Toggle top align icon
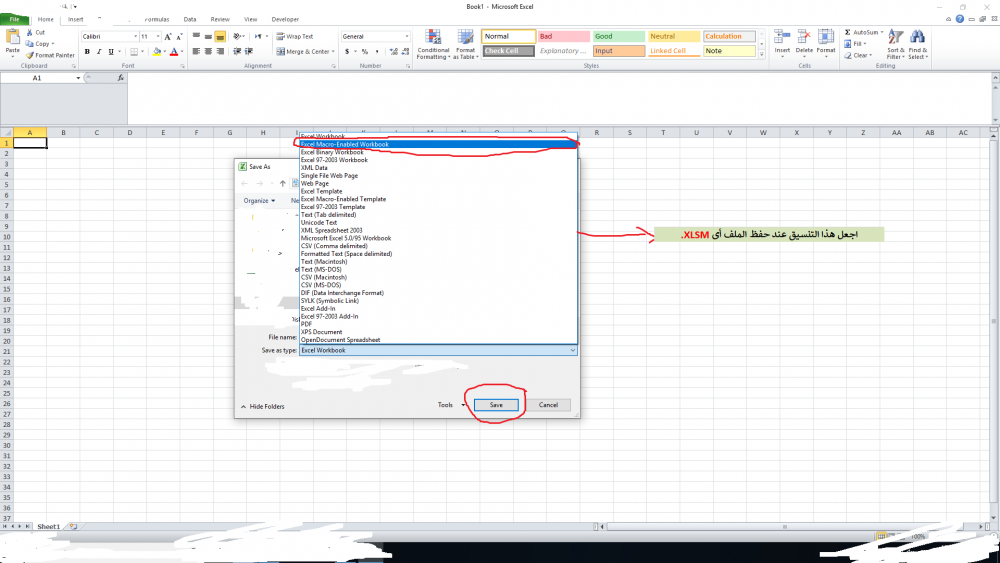 tap(196, 36)
